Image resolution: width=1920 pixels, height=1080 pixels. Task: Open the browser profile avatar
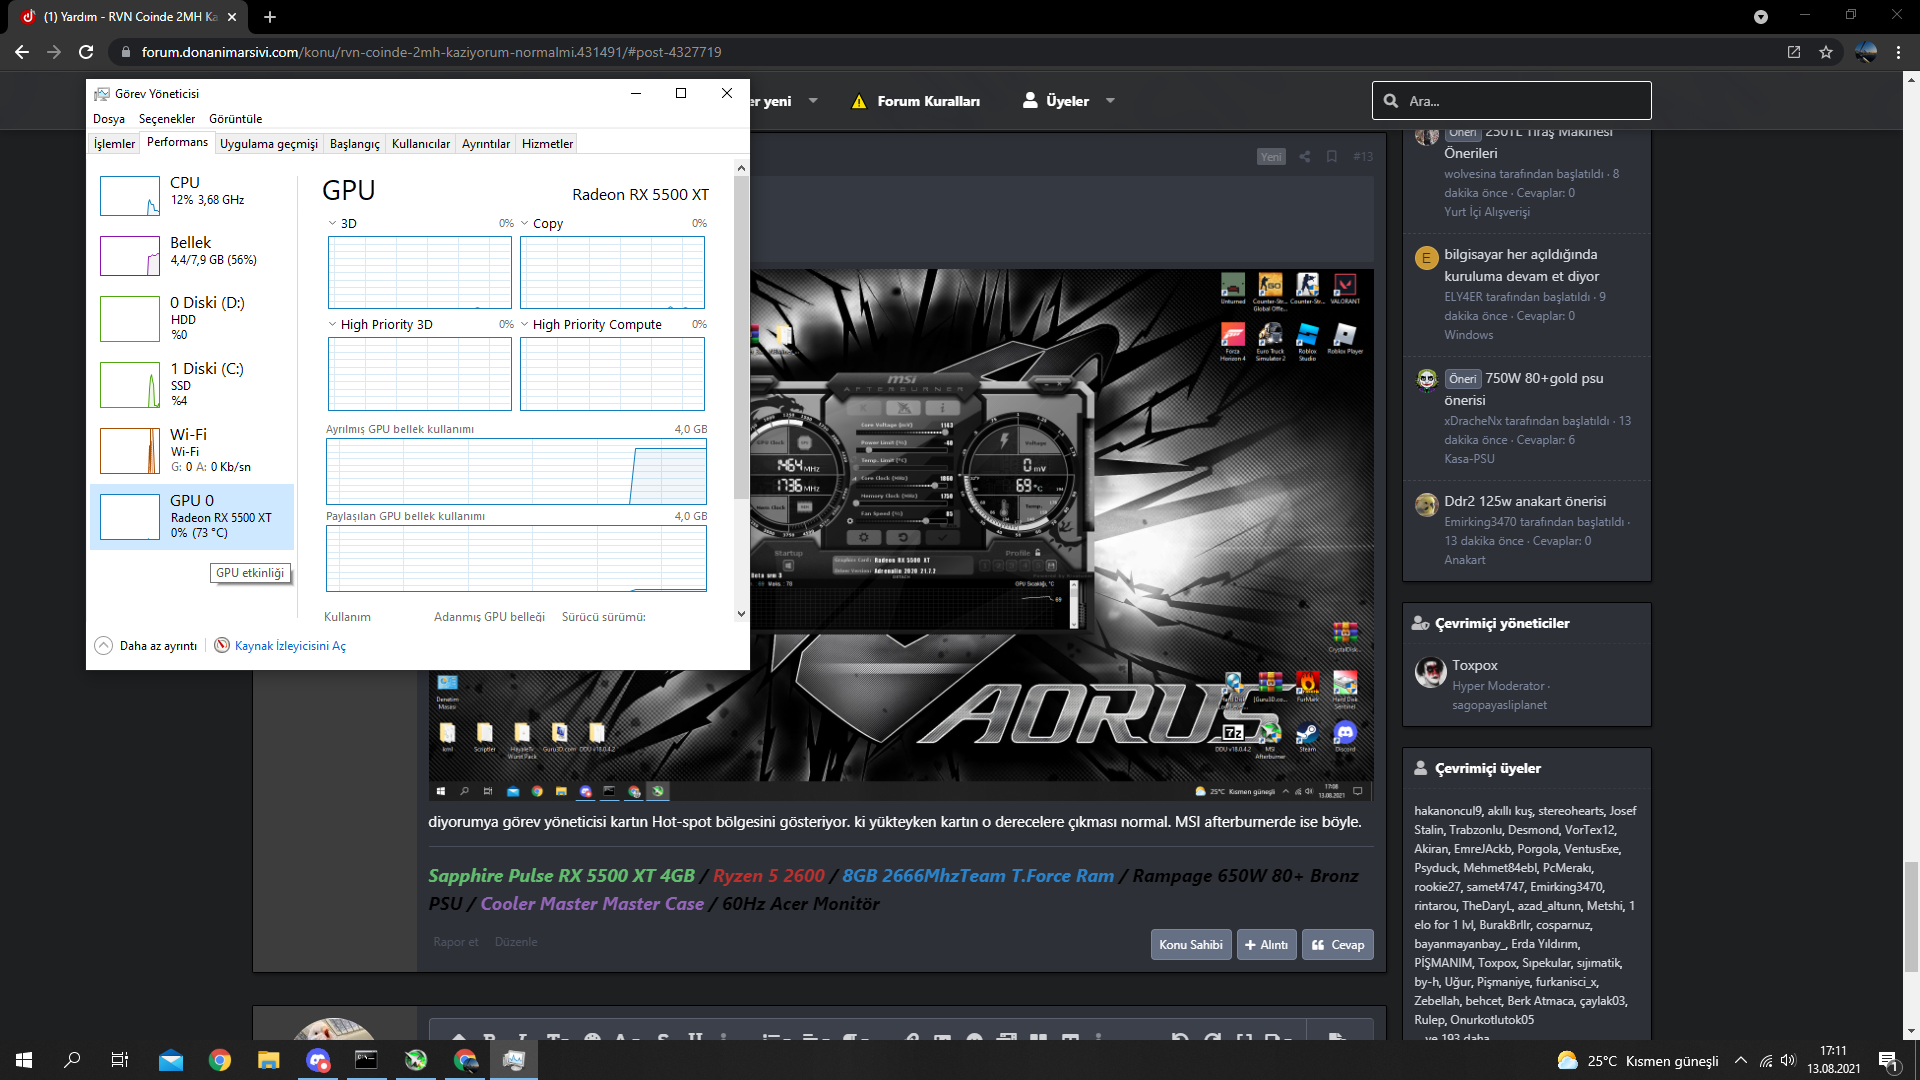pyautogui.click(x=1865, y=52)
